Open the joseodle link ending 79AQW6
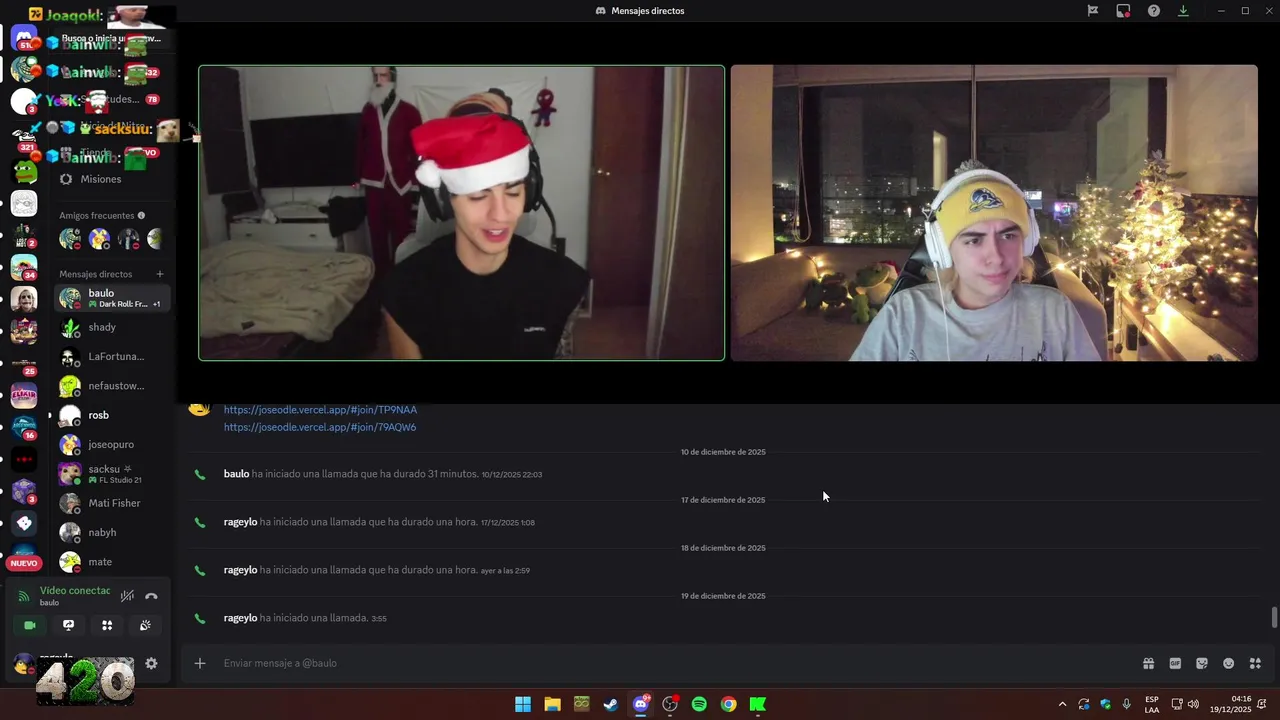This screenshot has width=1280, height=720. tap(320, 427)
